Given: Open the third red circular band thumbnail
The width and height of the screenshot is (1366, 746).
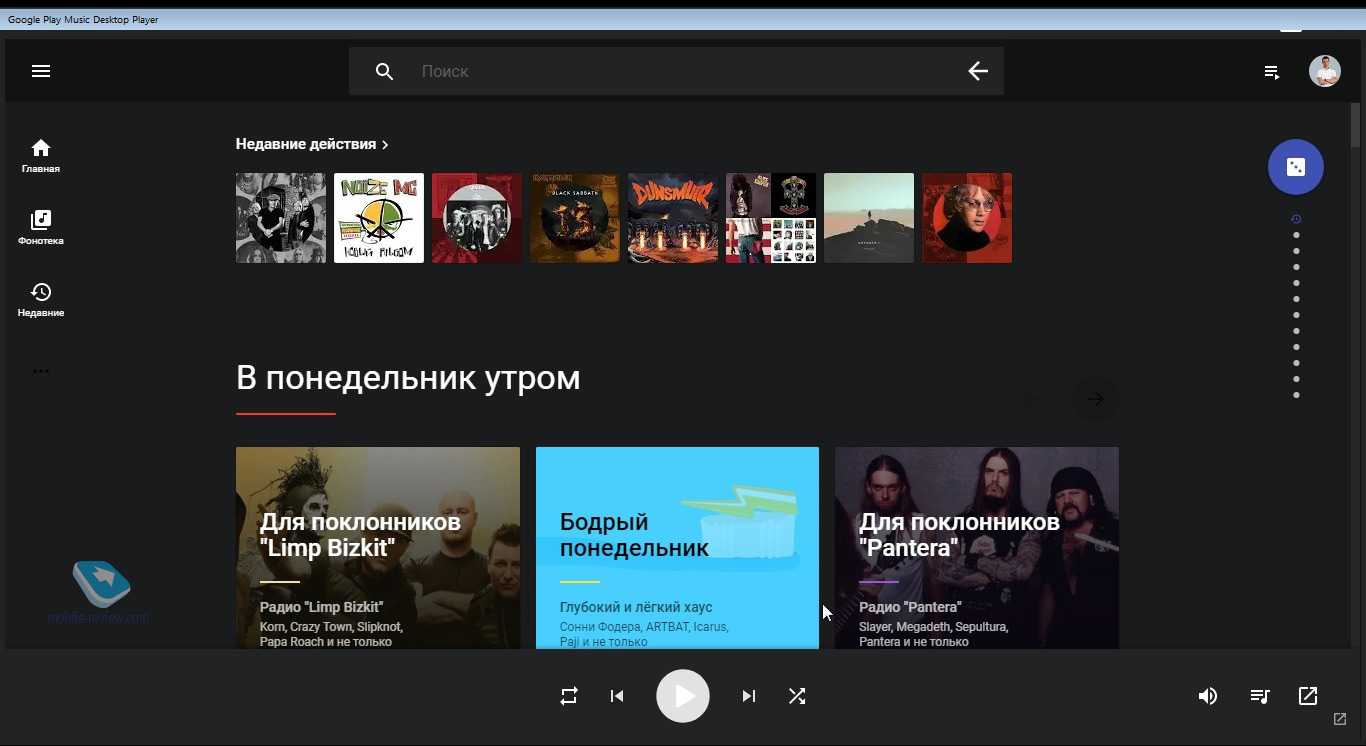Looking at the screenshot, I should coord(477,218).
